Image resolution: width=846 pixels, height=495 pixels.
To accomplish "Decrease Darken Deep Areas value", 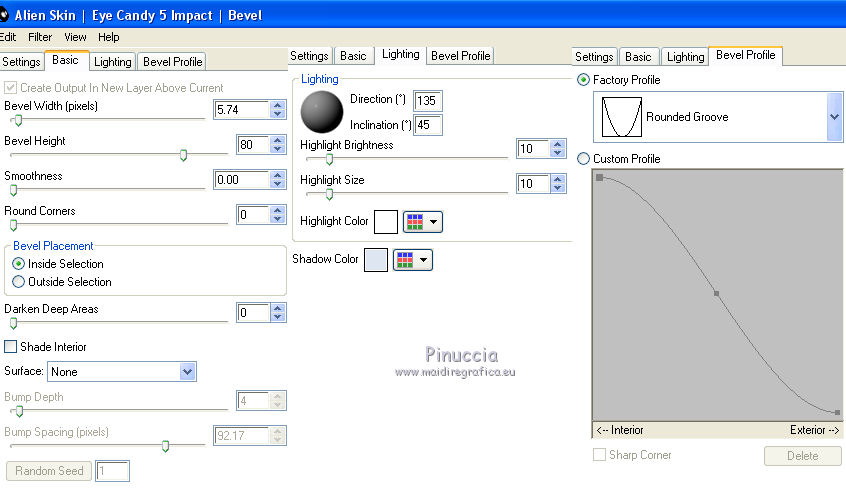I will (x=278, y=317).
